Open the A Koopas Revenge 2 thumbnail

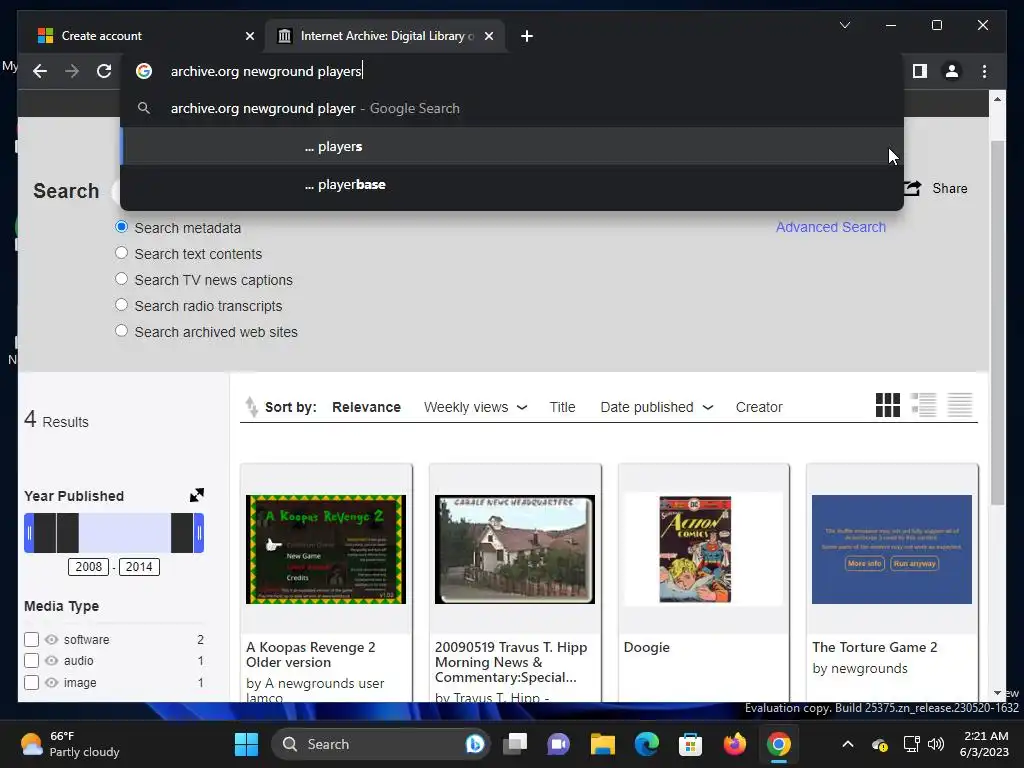pos(326,549)
